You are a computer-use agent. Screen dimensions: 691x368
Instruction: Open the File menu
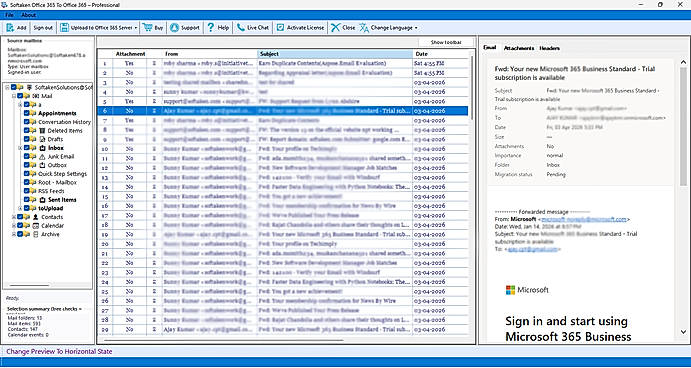9,15
